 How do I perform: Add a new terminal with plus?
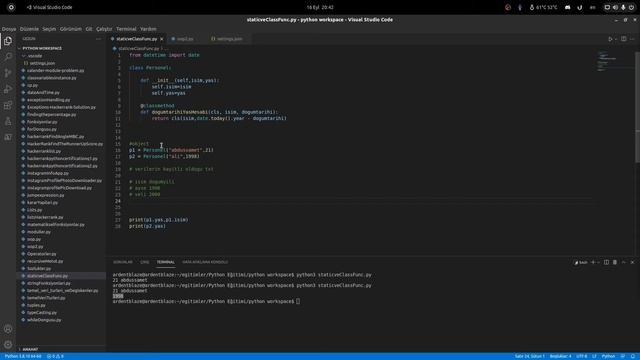[593, 262]
